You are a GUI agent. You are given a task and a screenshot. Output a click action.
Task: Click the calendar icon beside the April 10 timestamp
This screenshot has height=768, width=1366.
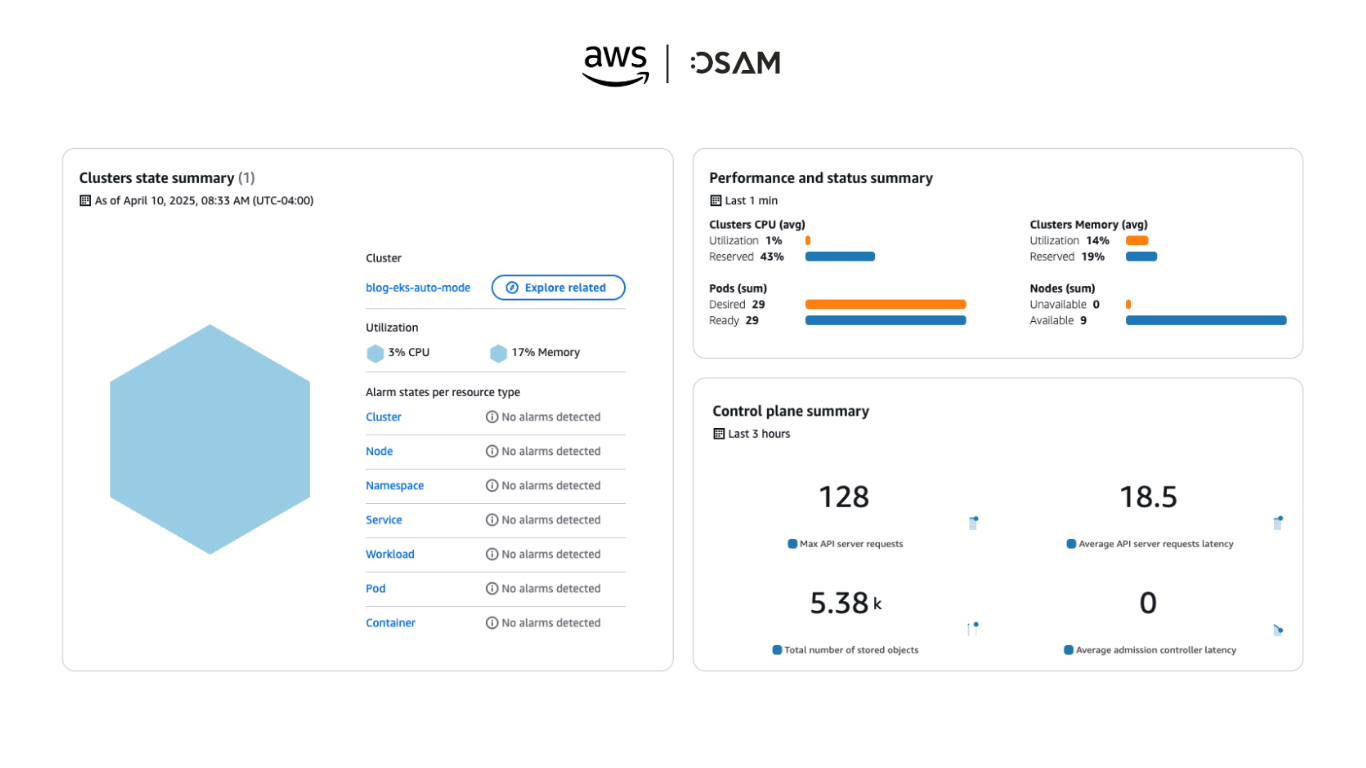pos(85,200)
